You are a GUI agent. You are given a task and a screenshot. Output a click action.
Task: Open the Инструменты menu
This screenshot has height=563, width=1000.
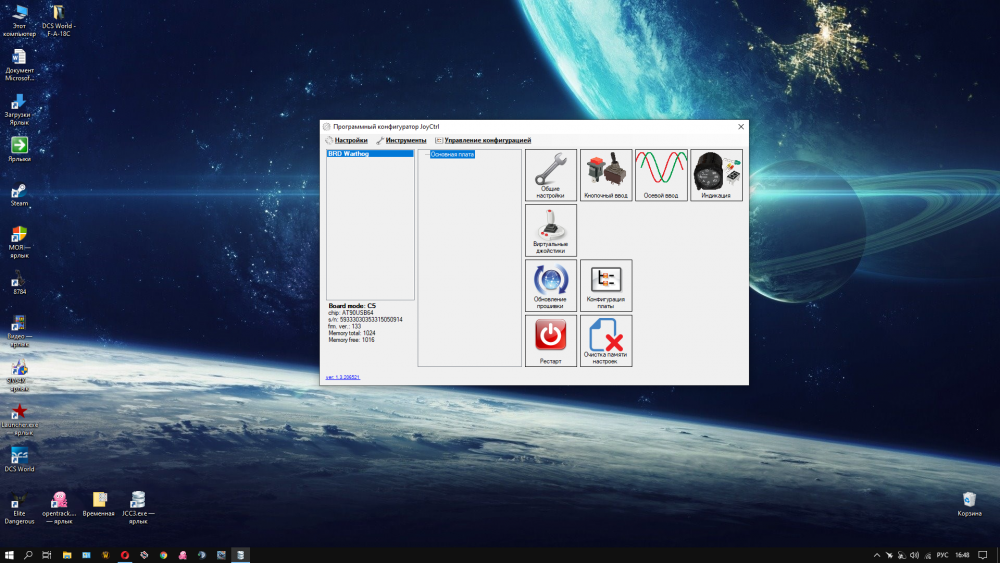pyautogui.click(x=406, y=141)
